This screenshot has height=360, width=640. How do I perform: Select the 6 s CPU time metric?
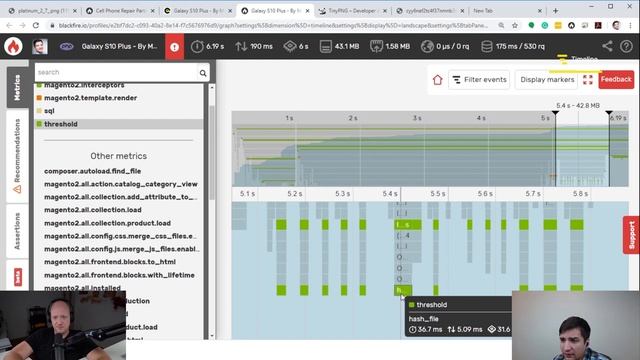pyautogui.click(x=296, y=47)
